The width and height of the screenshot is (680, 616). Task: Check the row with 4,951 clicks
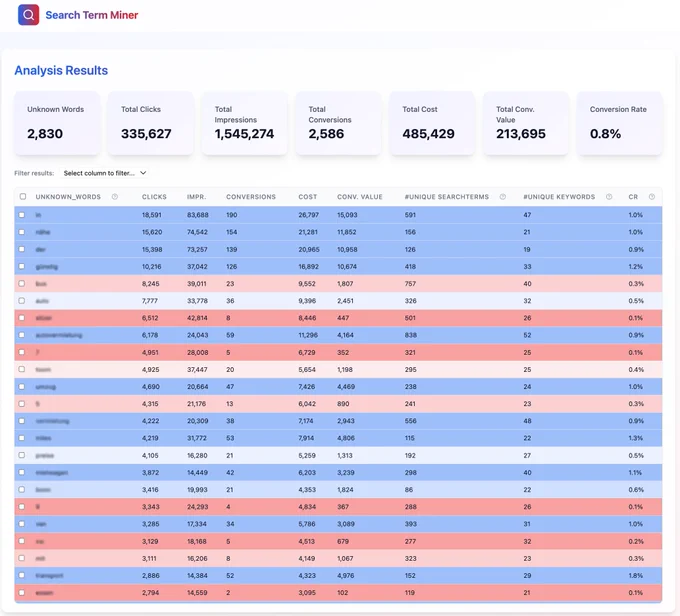point(22,352)
